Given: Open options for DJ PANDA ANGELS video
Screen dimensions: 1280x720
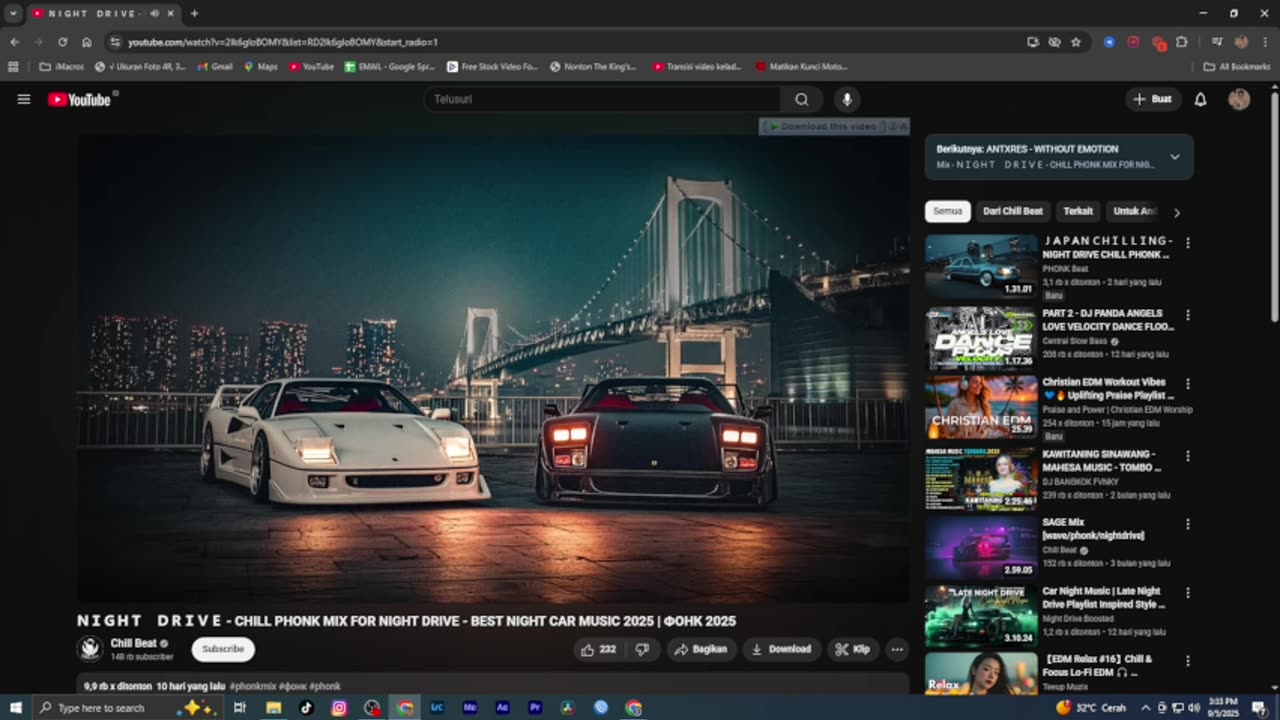Looking at the screenshot, I should pos(1188,315).
